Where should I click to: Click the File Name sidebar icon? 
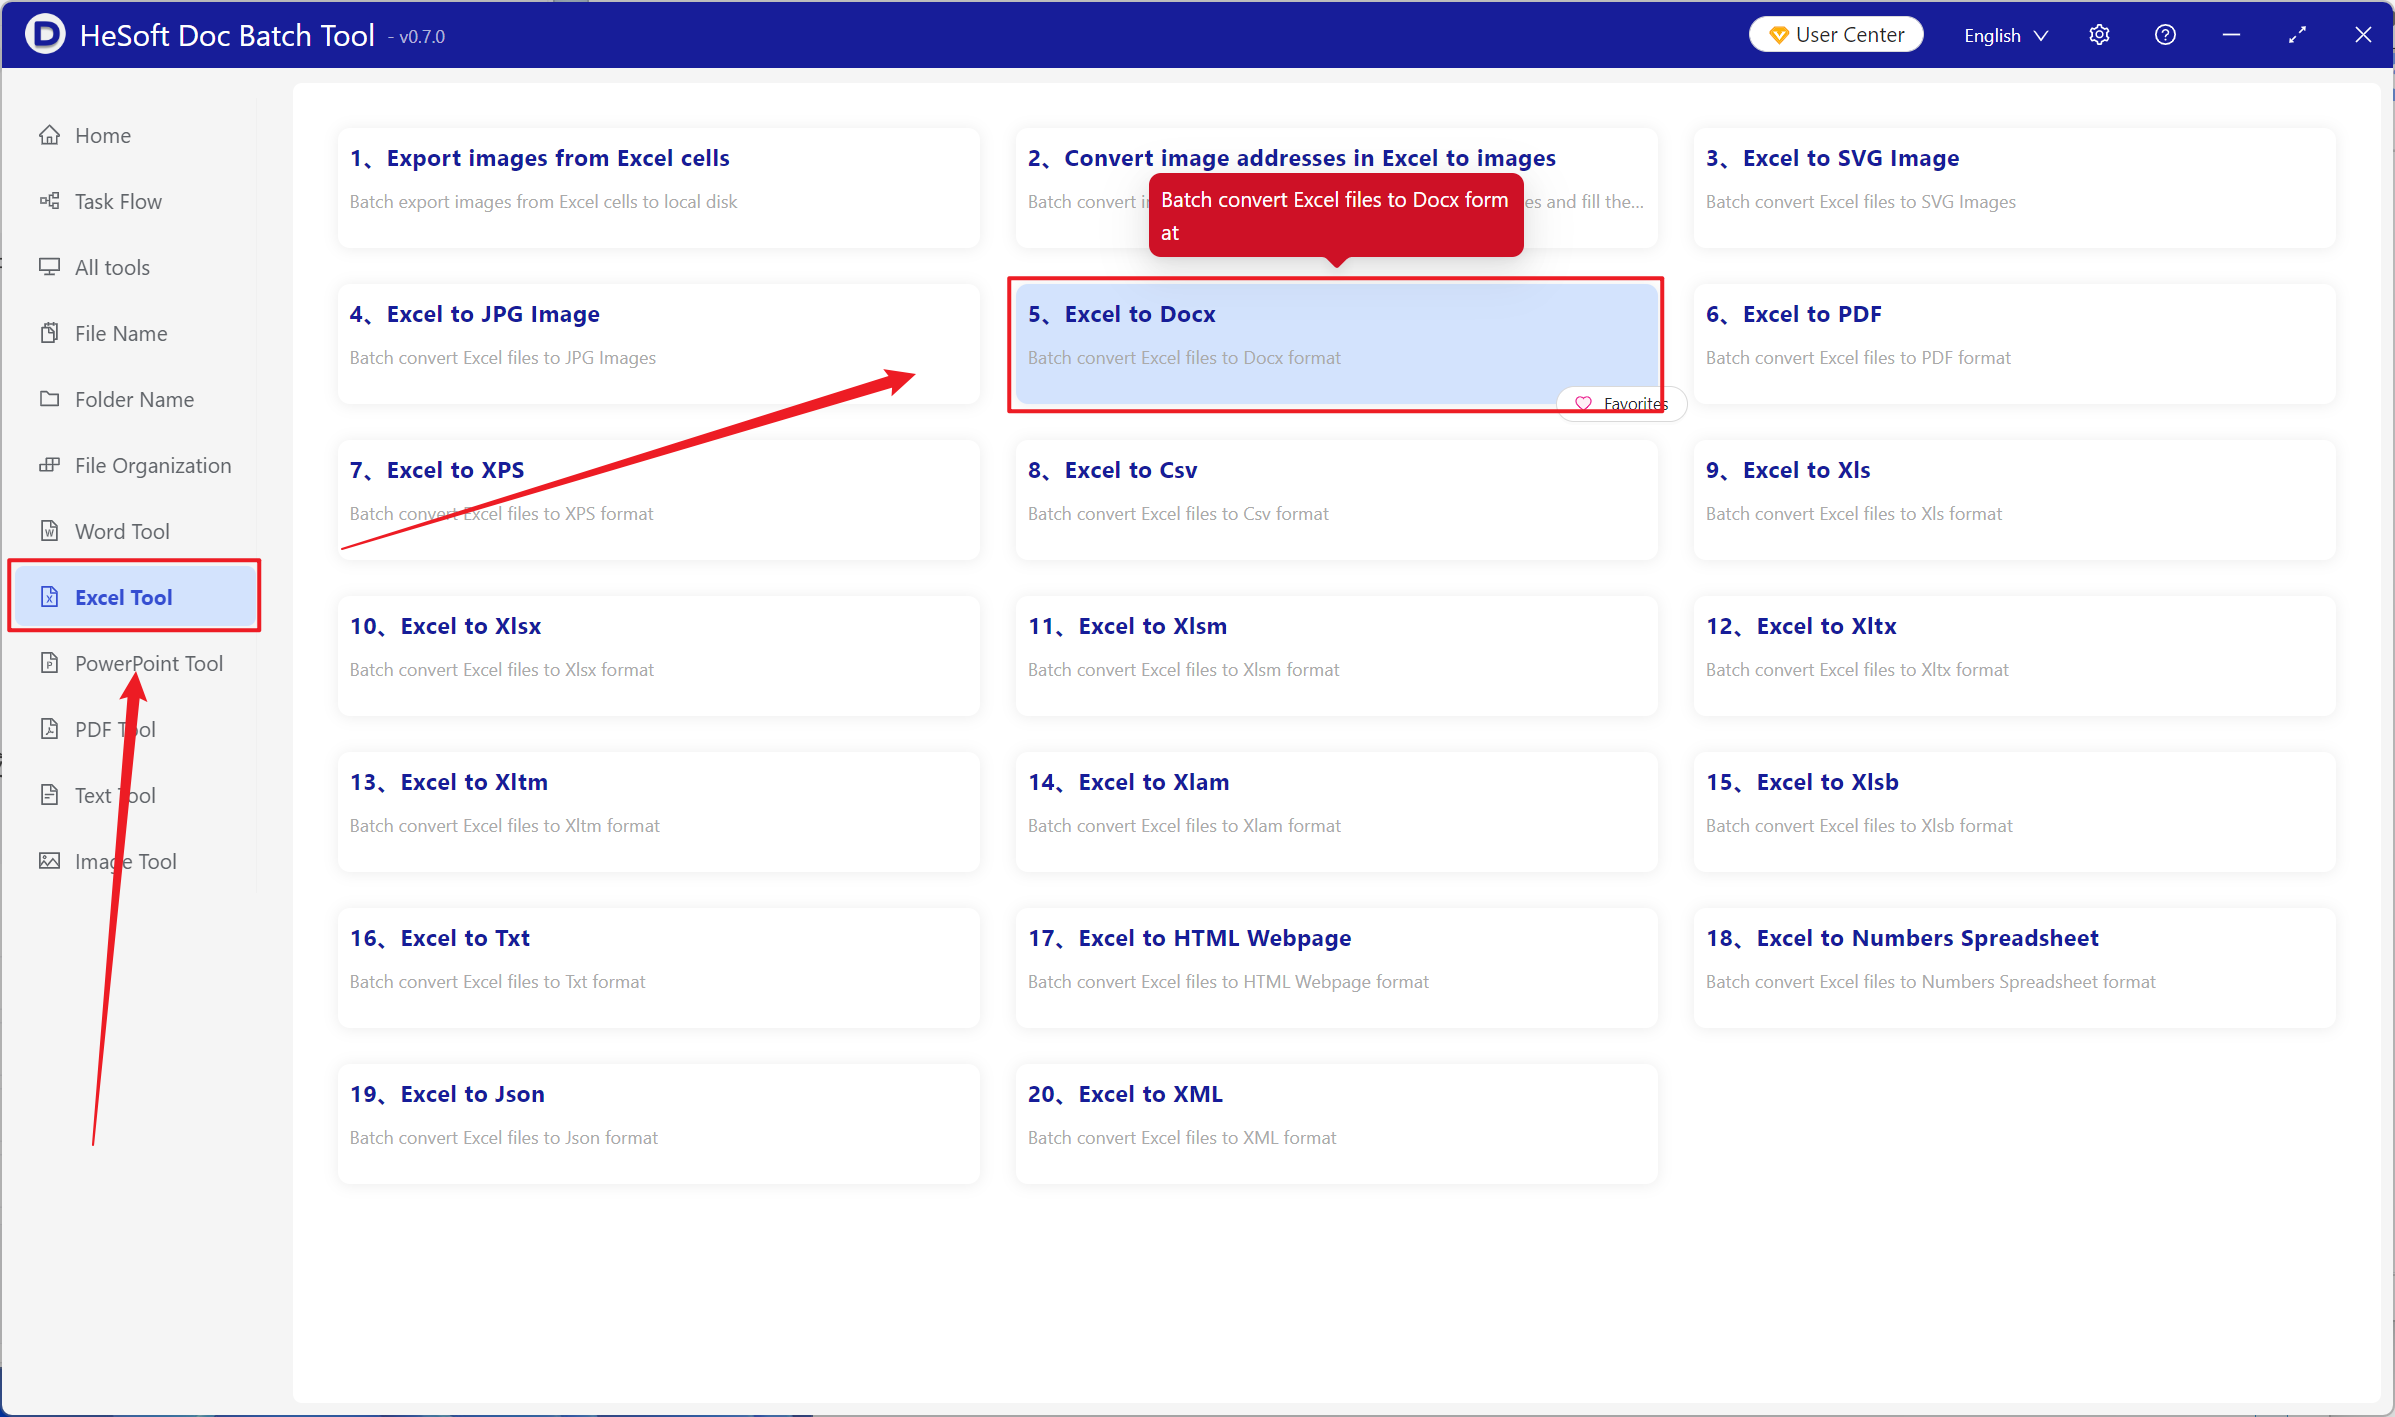pos(49,333)
